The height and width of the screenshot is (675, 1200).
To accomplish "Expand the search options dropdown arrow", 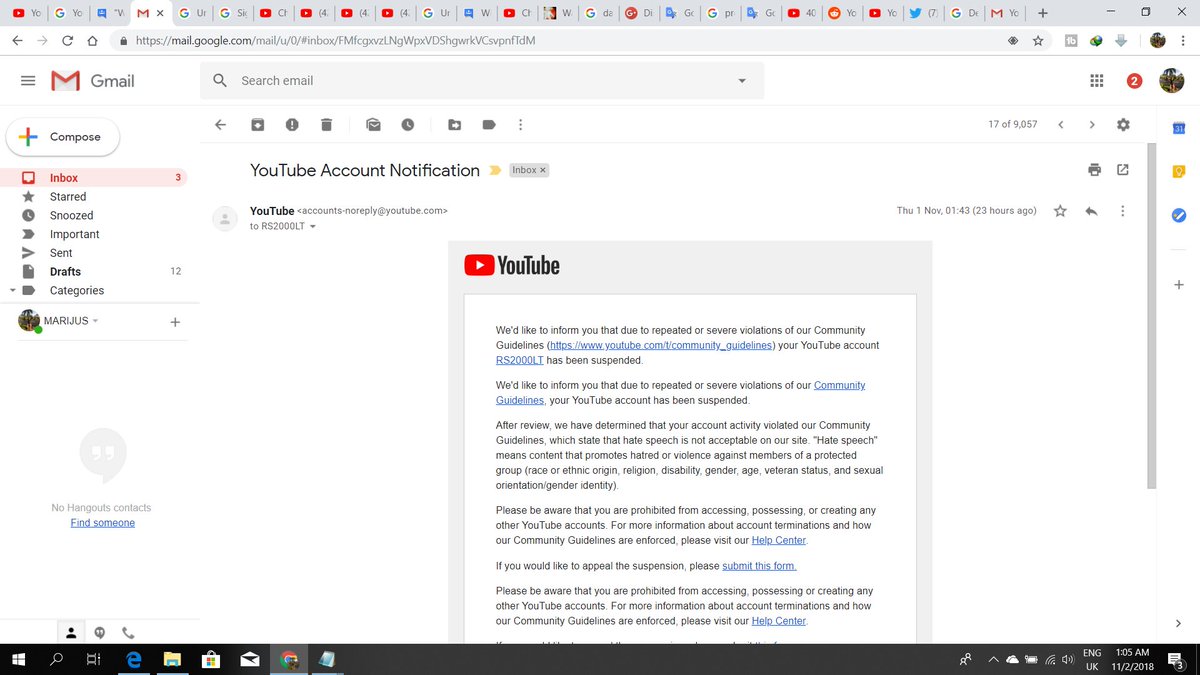I will pyautogui.click(x=742, y=81).
